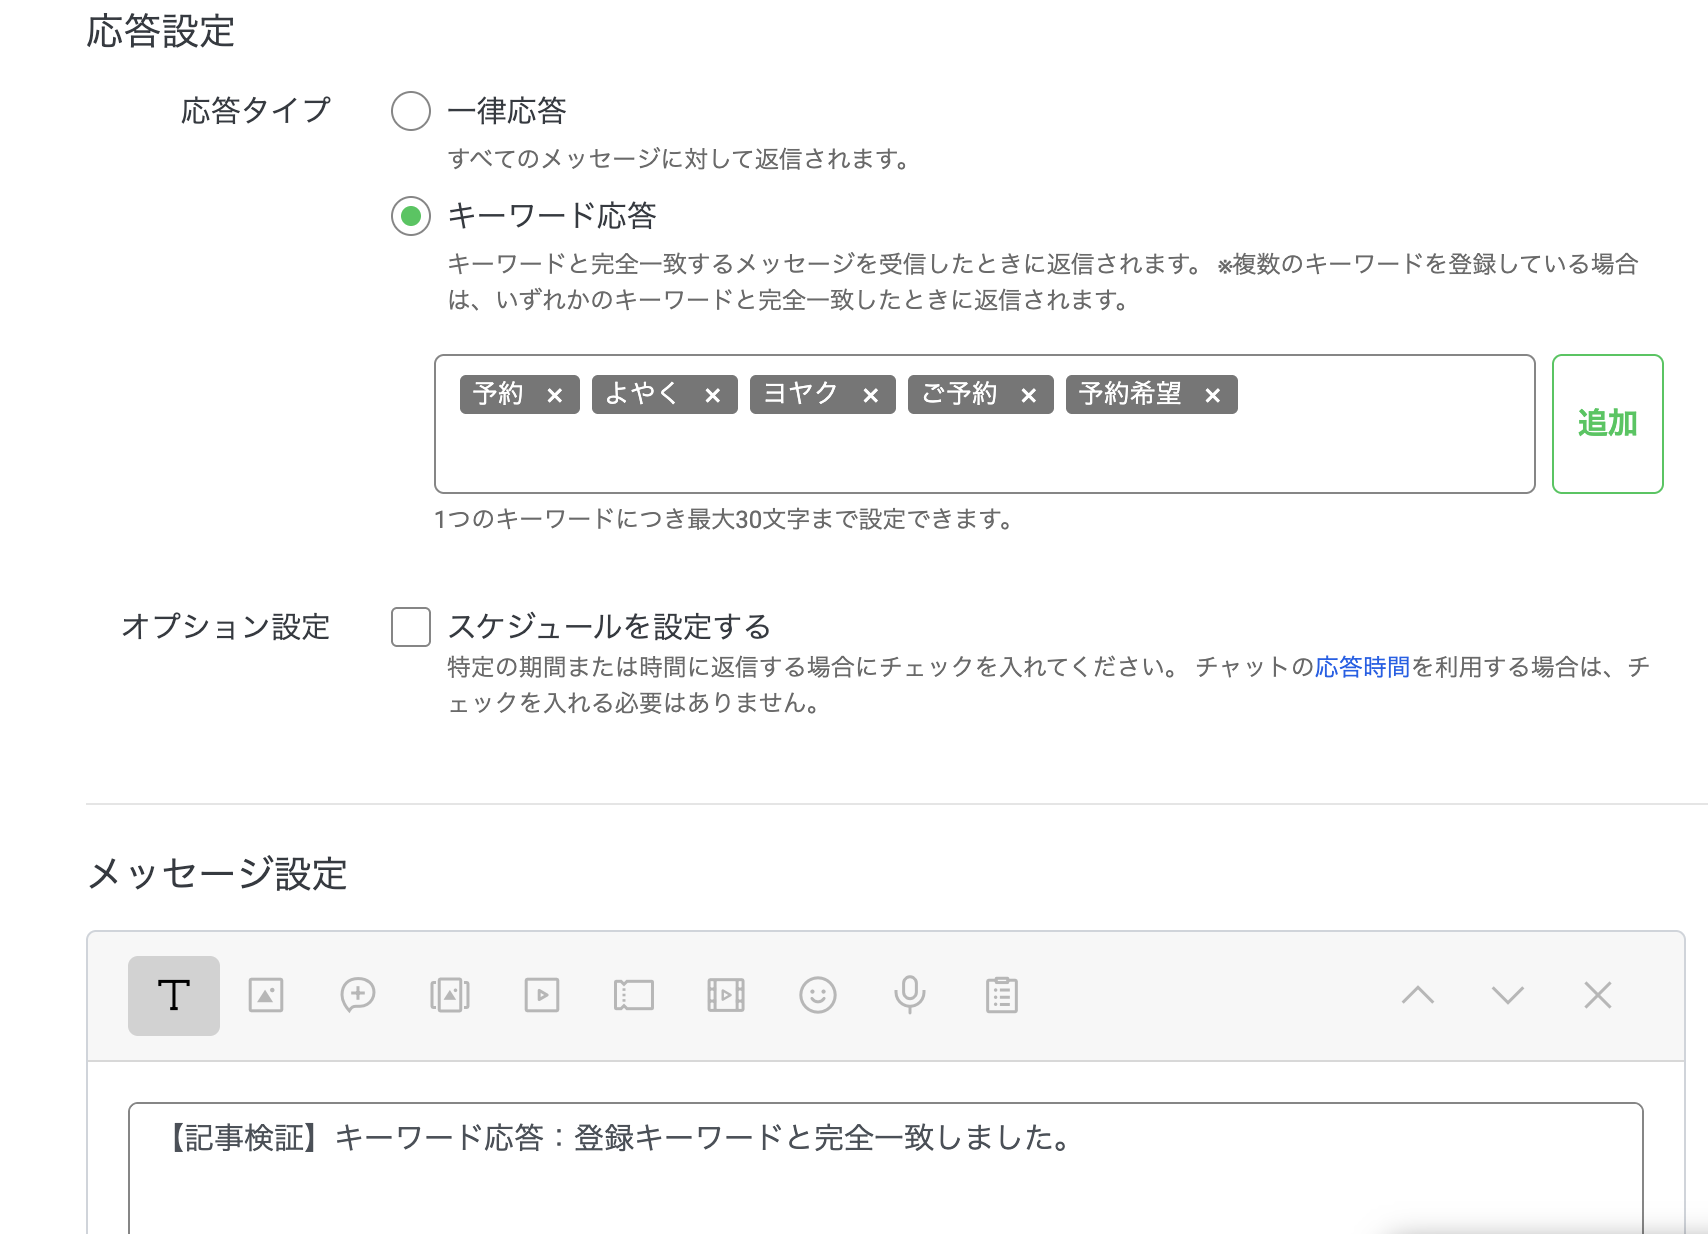The width and height of the screenshot is (1708, 1234).
Task: Click the メッセージ設定 heading
Action: (217, 874)
